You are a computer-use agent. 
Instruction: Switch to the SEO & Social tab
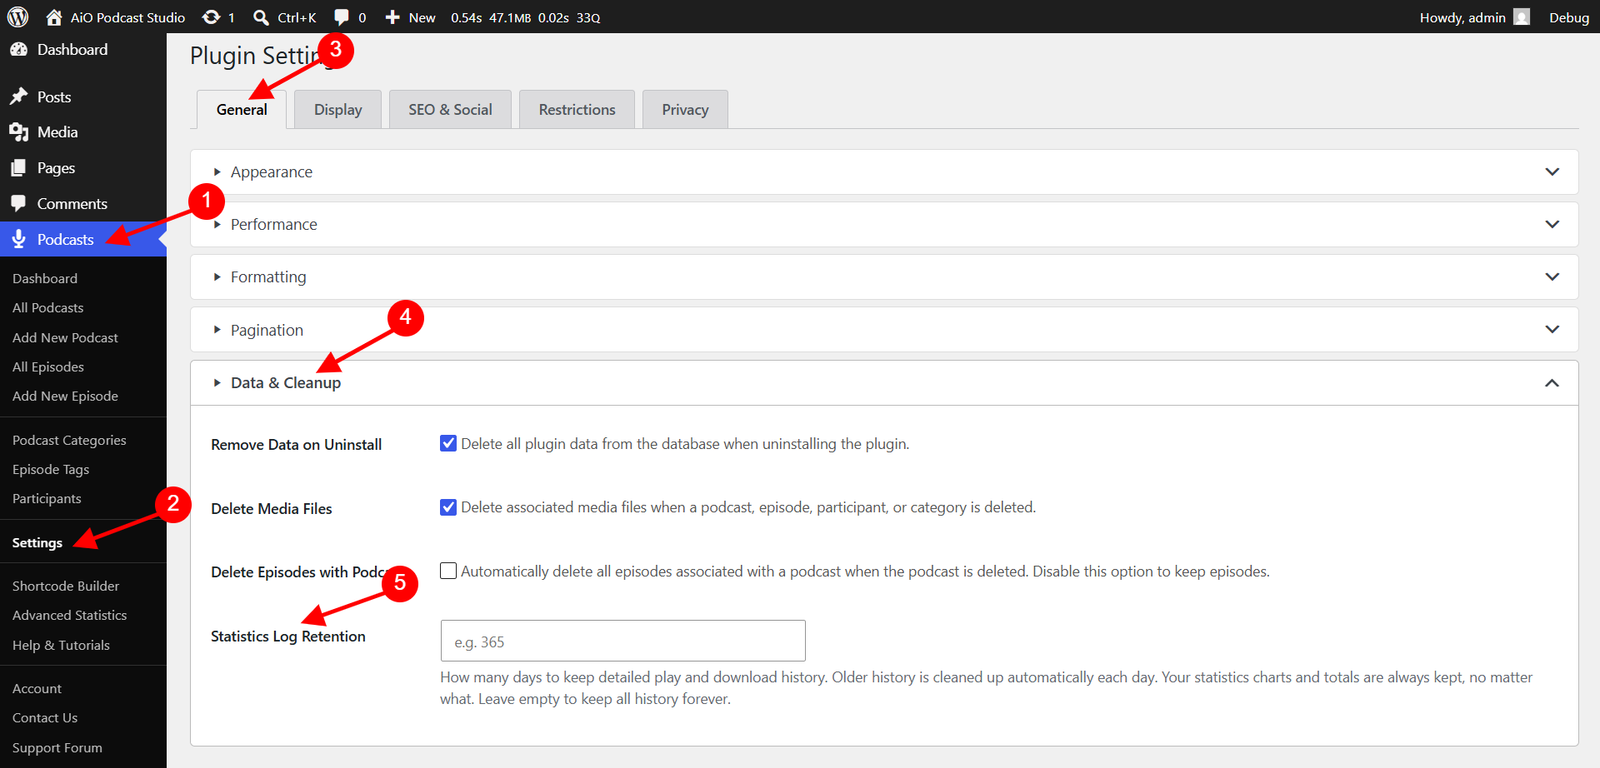tap(450, 109)
